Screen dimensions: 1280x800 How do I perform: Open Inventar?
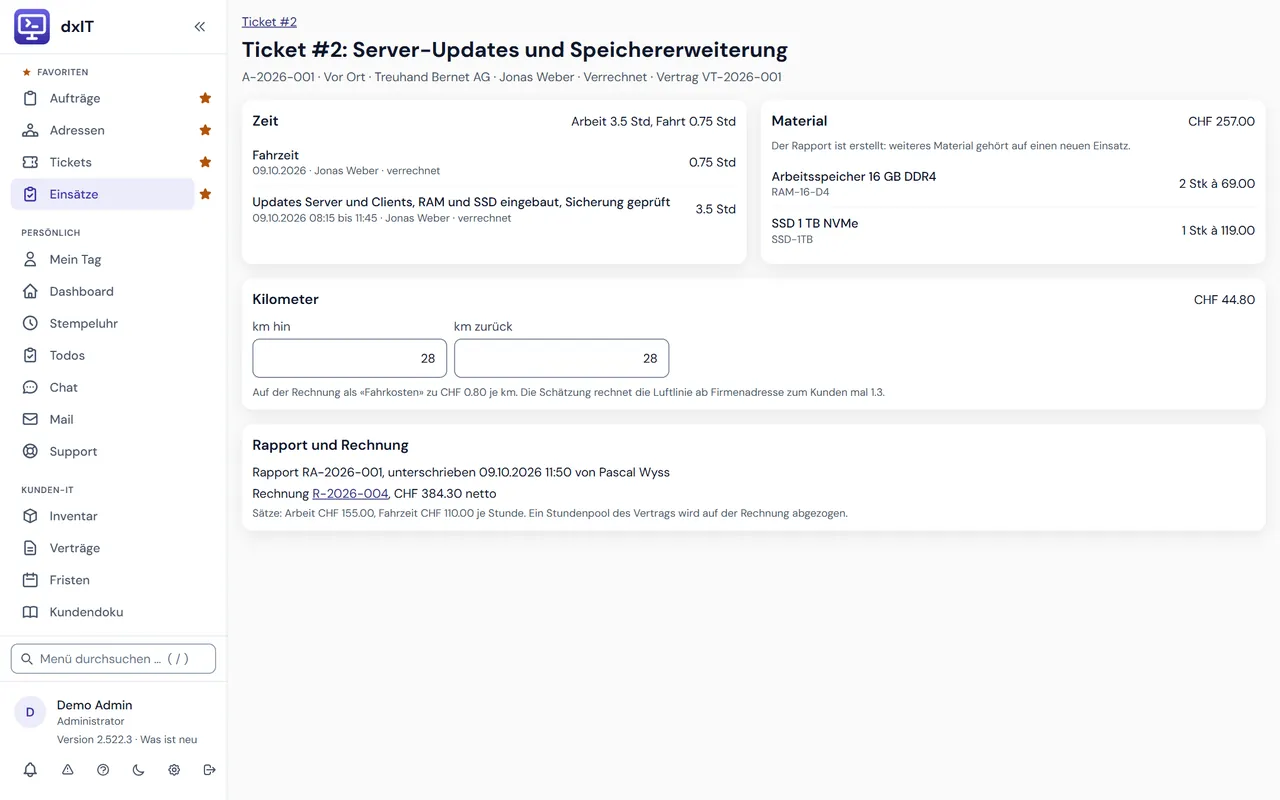click(x=113, y=516)
